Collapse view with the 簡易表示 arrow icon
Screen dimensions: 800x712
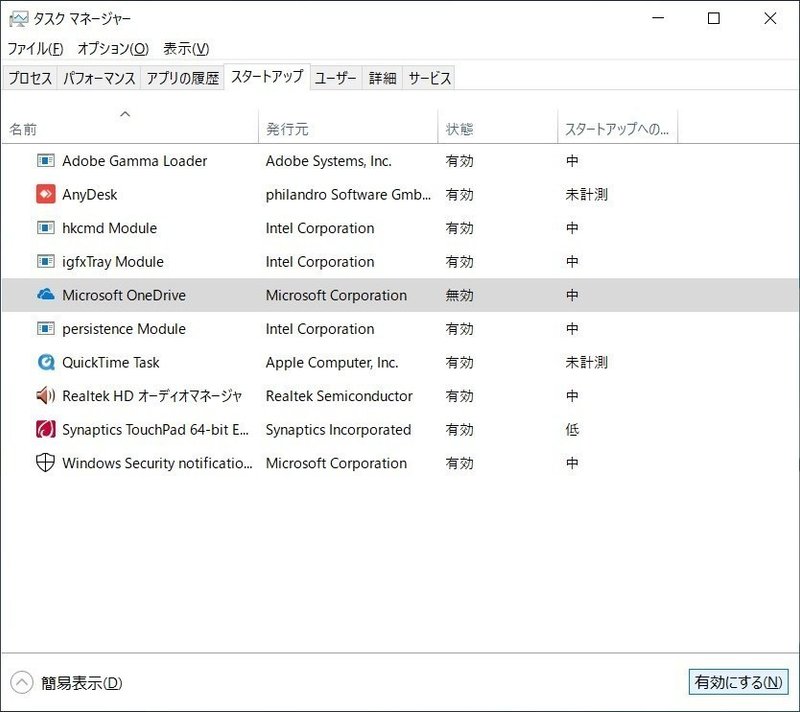click(x=21, y=682)
